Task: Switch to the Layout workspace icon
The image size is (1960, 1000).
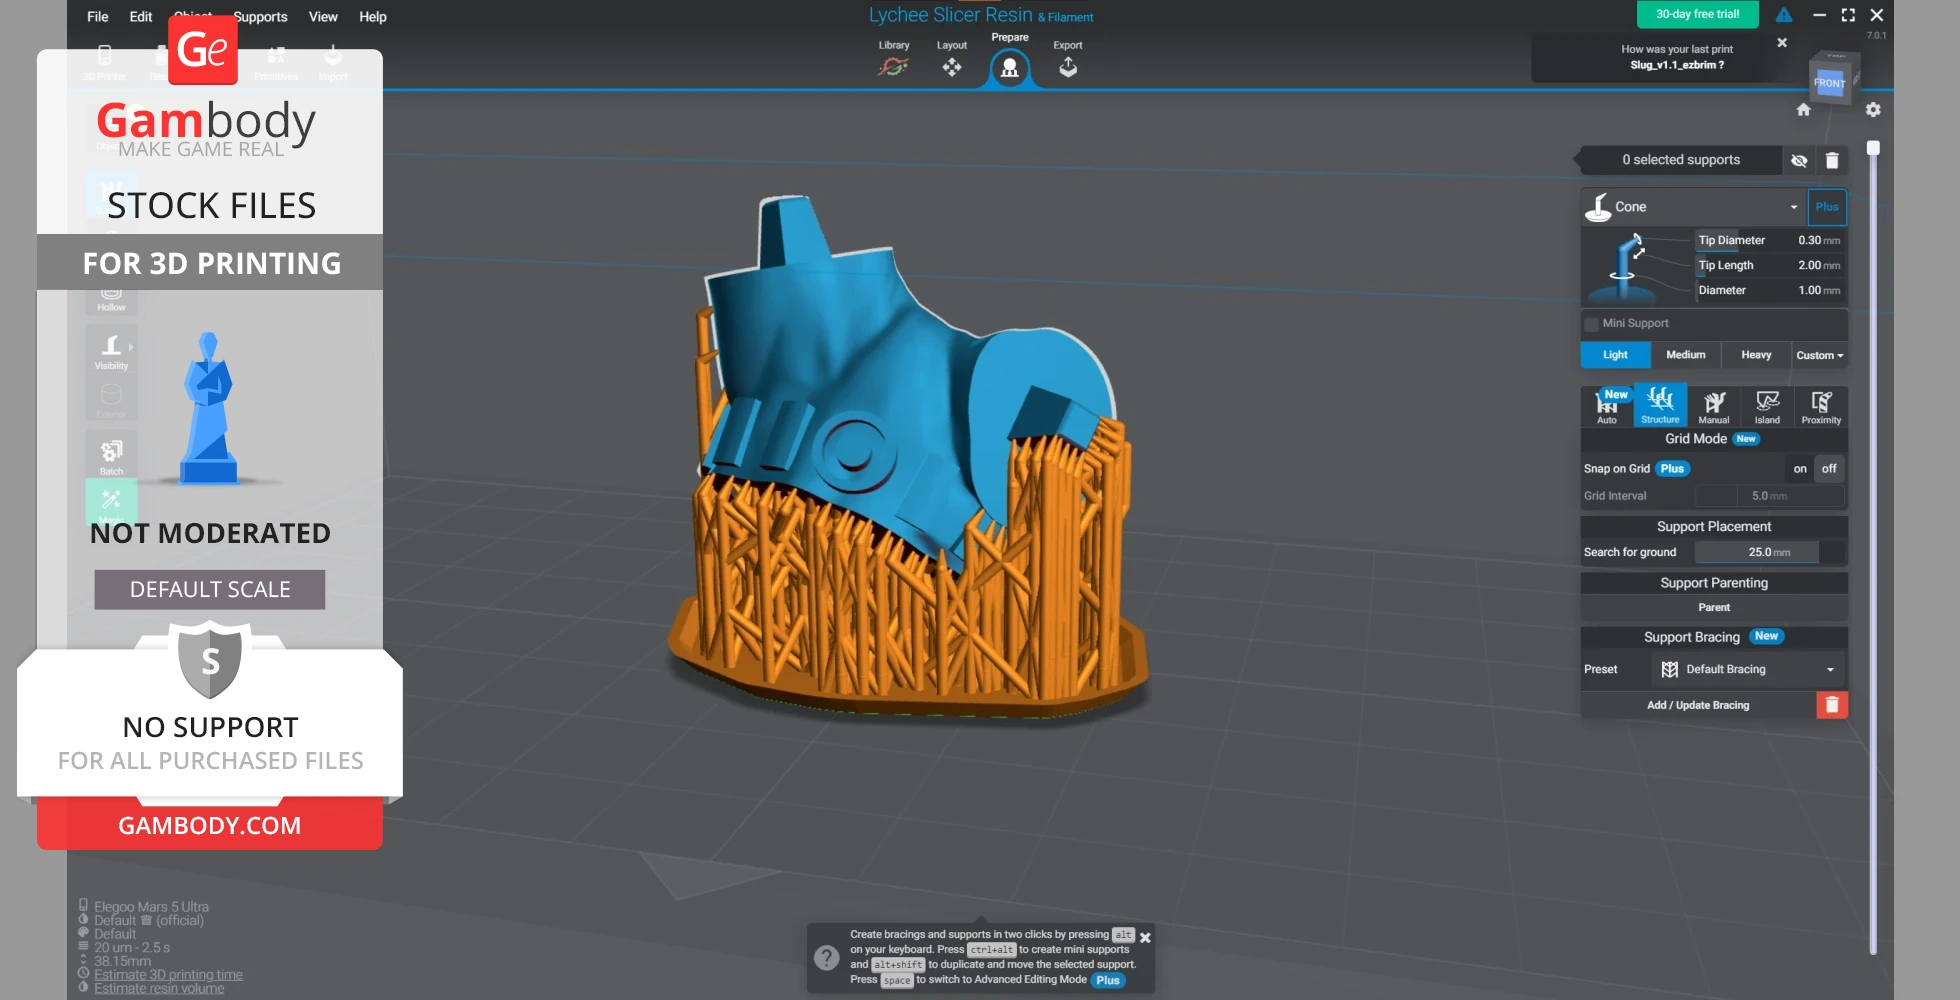Action: (951, 66)
